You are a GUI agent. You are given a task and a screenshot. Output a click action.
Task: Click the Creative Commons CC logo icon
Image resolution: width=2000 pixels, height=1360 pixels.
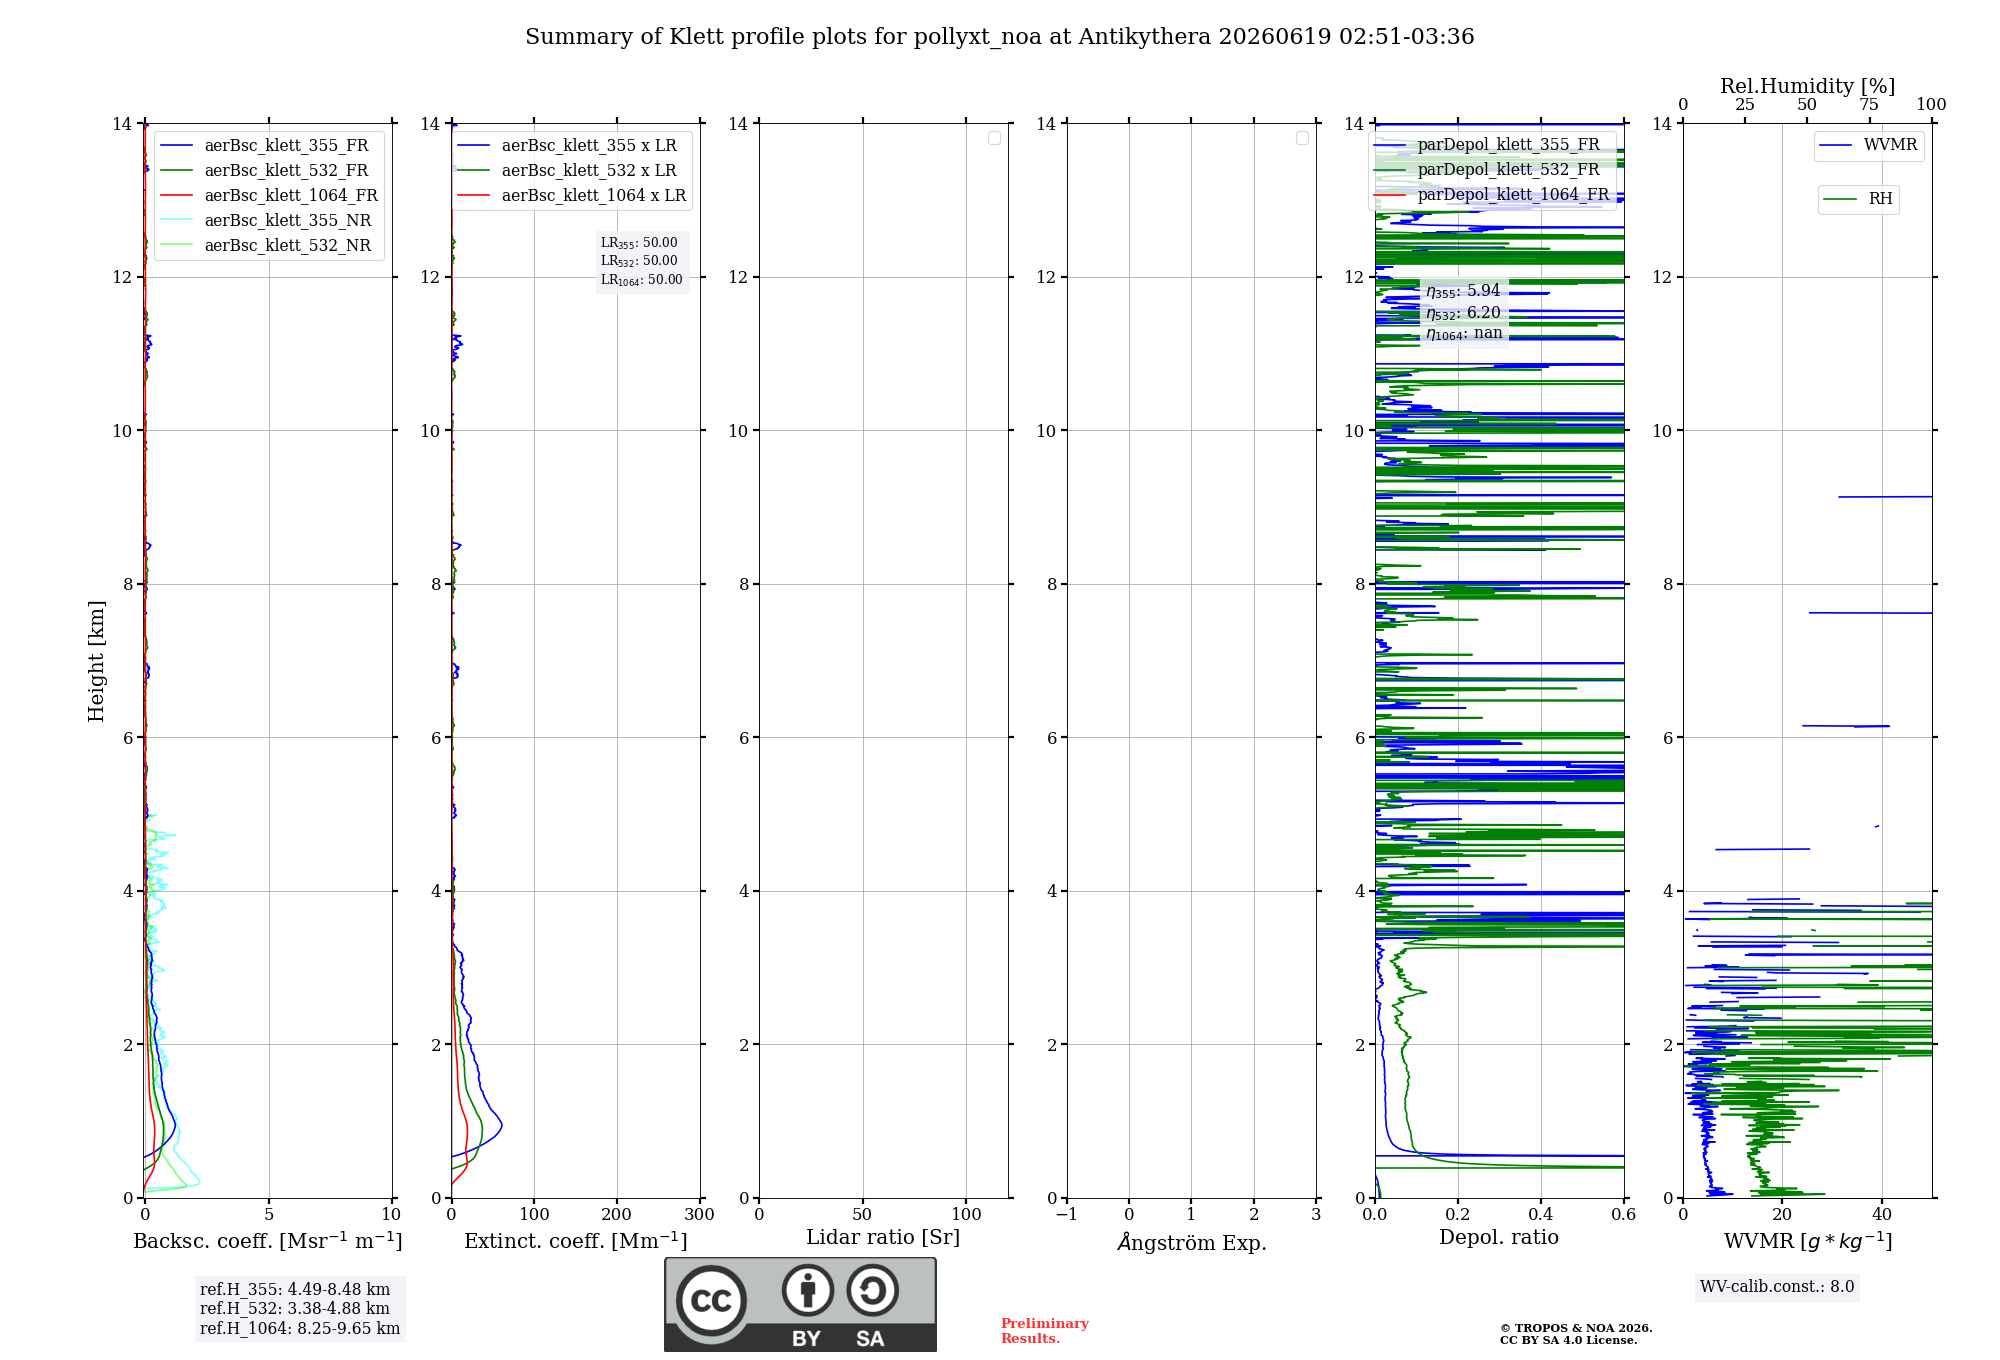711,1301
